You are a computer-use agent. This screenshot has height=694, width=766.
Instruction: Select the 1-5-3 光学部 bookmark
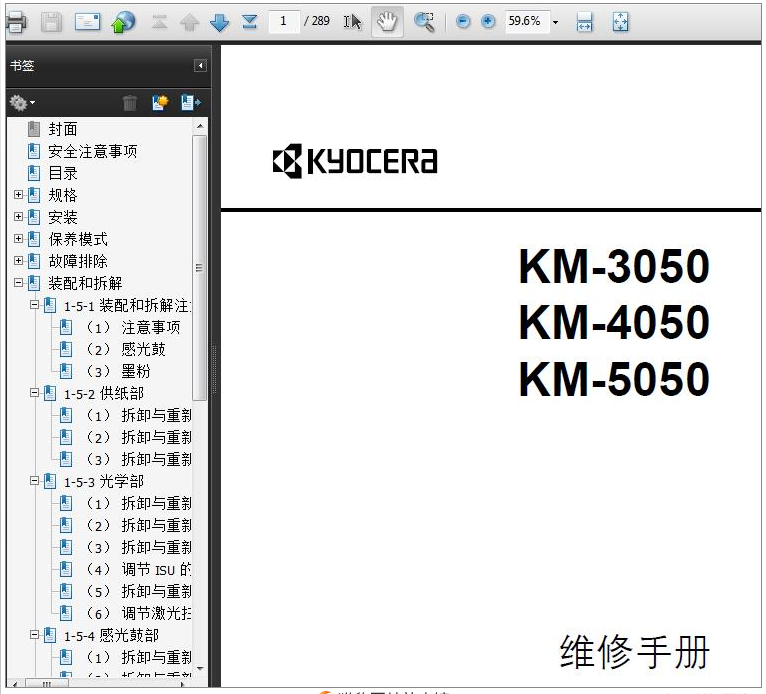(x=104, y=482)
